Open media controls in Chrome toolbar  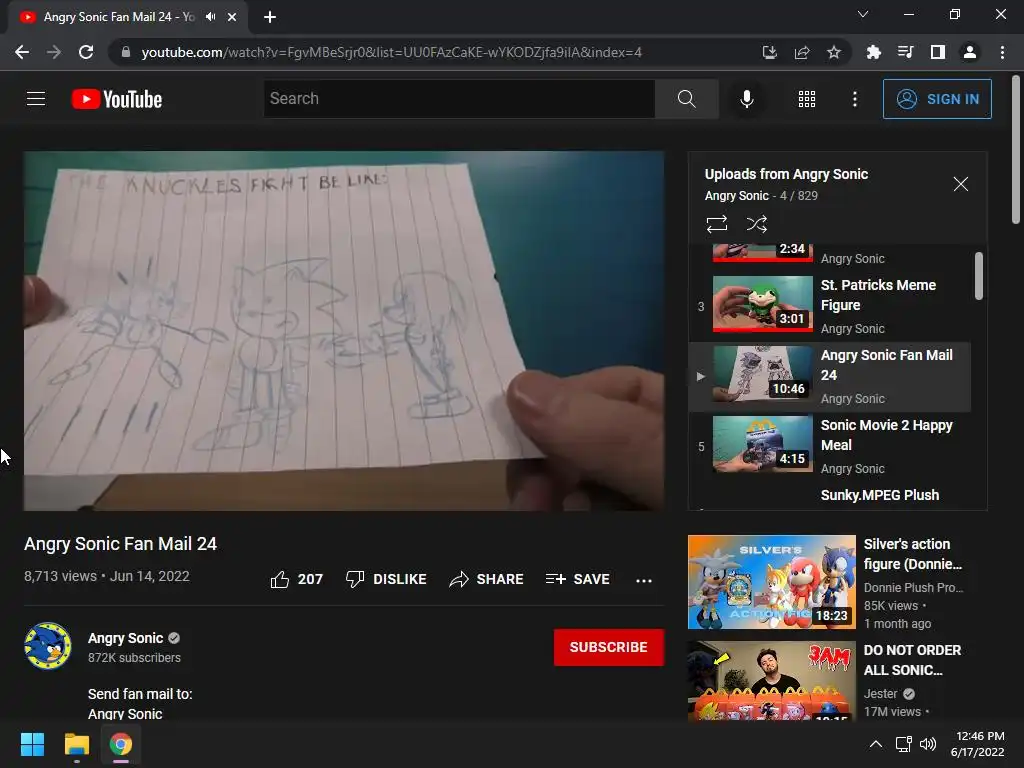pos(906,52)
